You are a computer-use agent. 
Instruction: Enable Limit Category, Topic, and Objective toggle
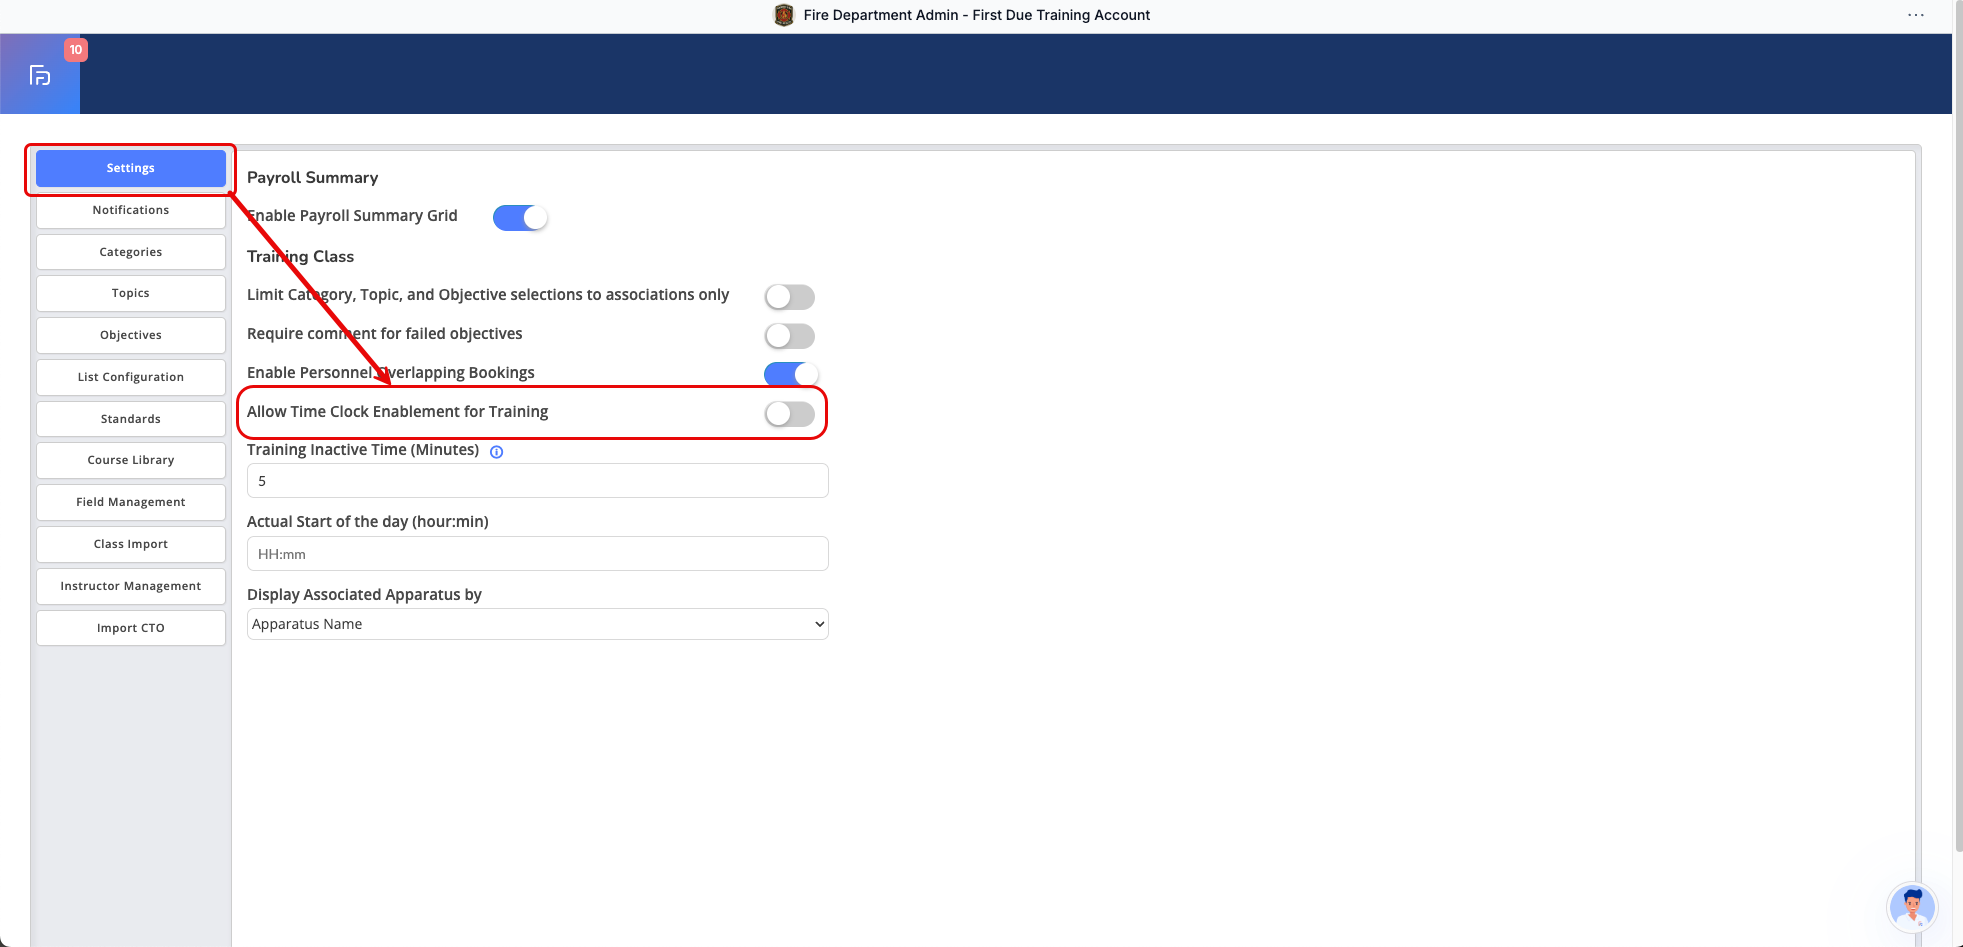point(789,297)
